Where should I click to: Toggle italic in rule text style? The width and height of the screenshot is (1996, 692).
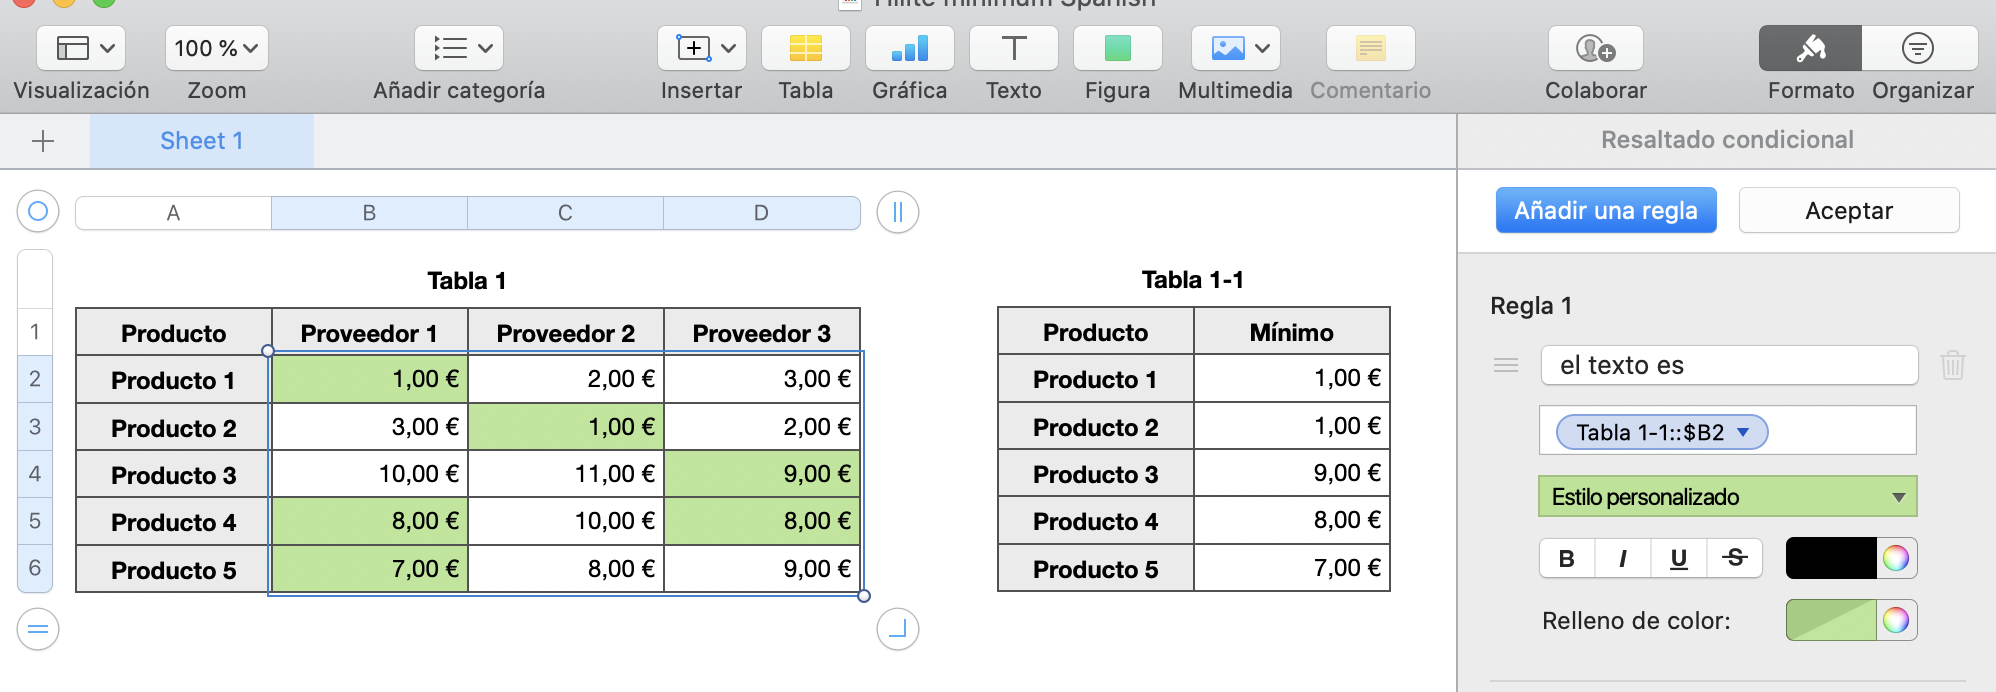click(1623, 559)
